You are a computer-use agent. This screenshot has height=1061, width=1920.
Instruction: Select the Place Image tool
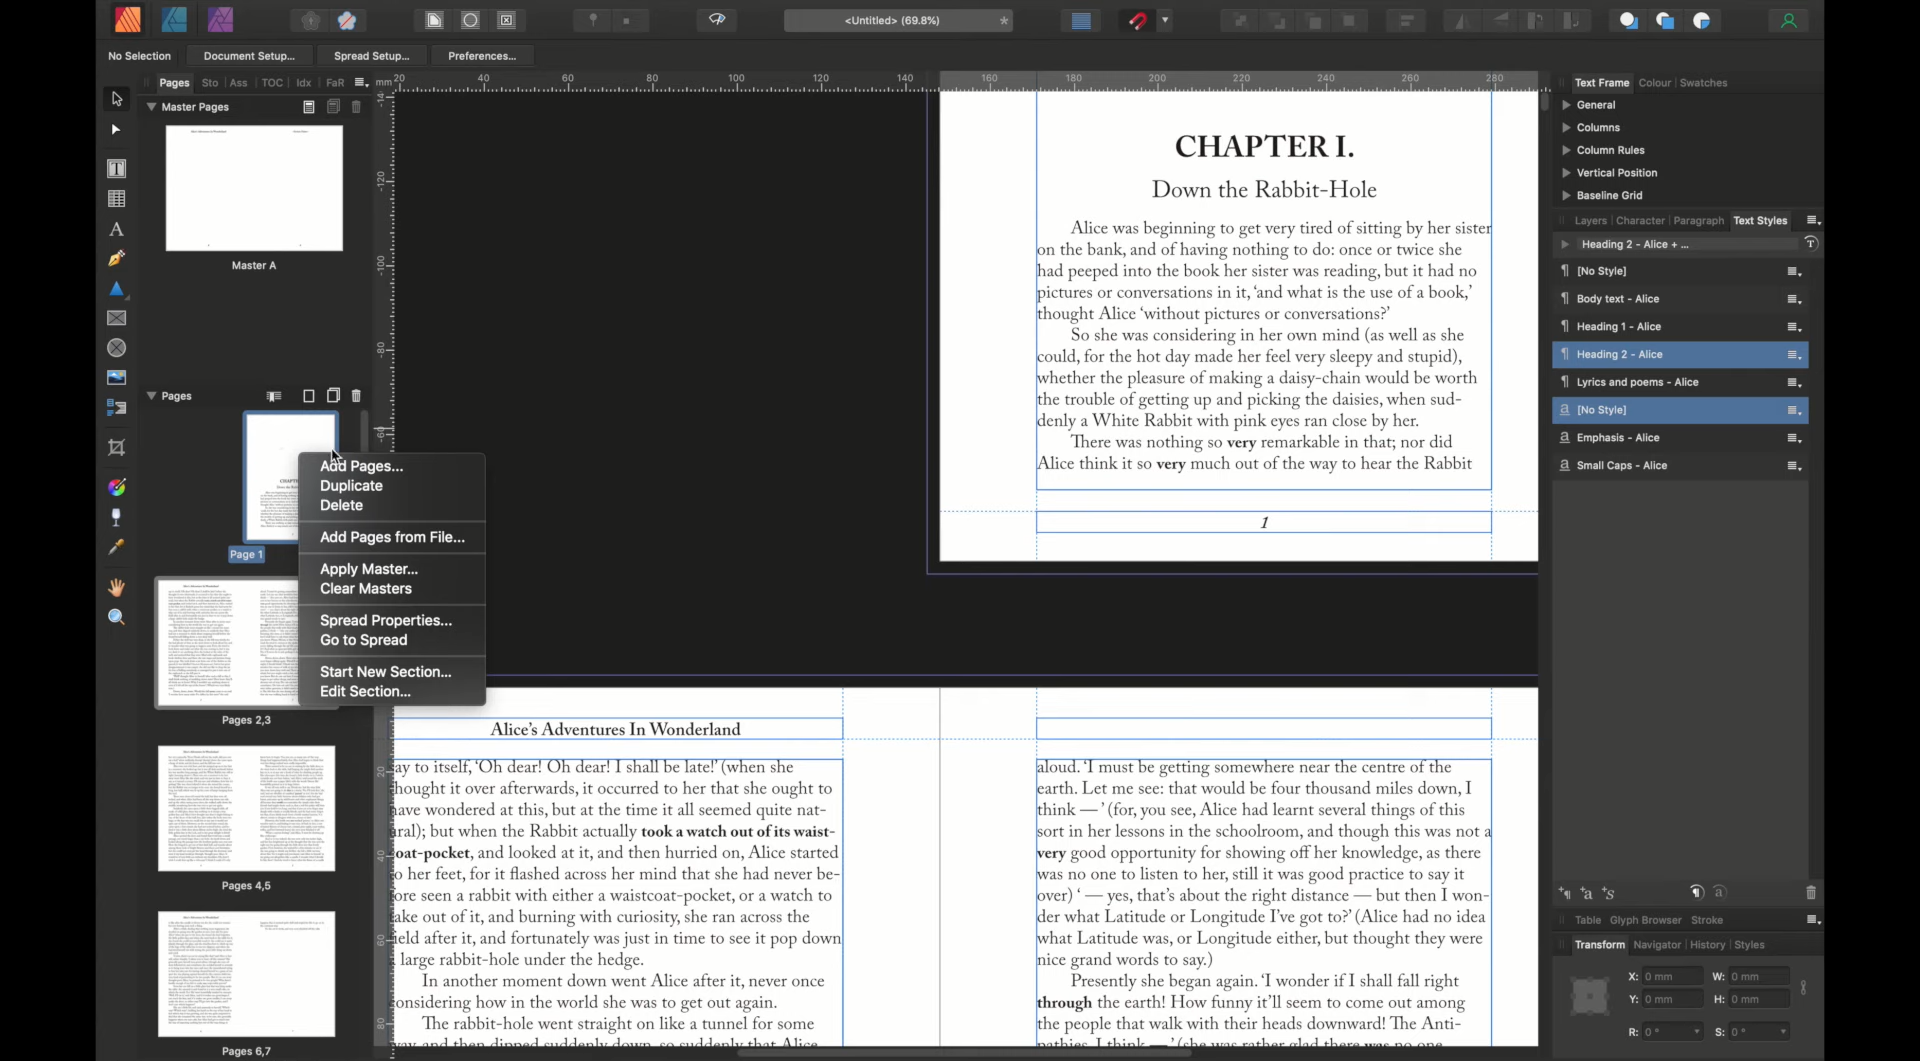(117, 378)
